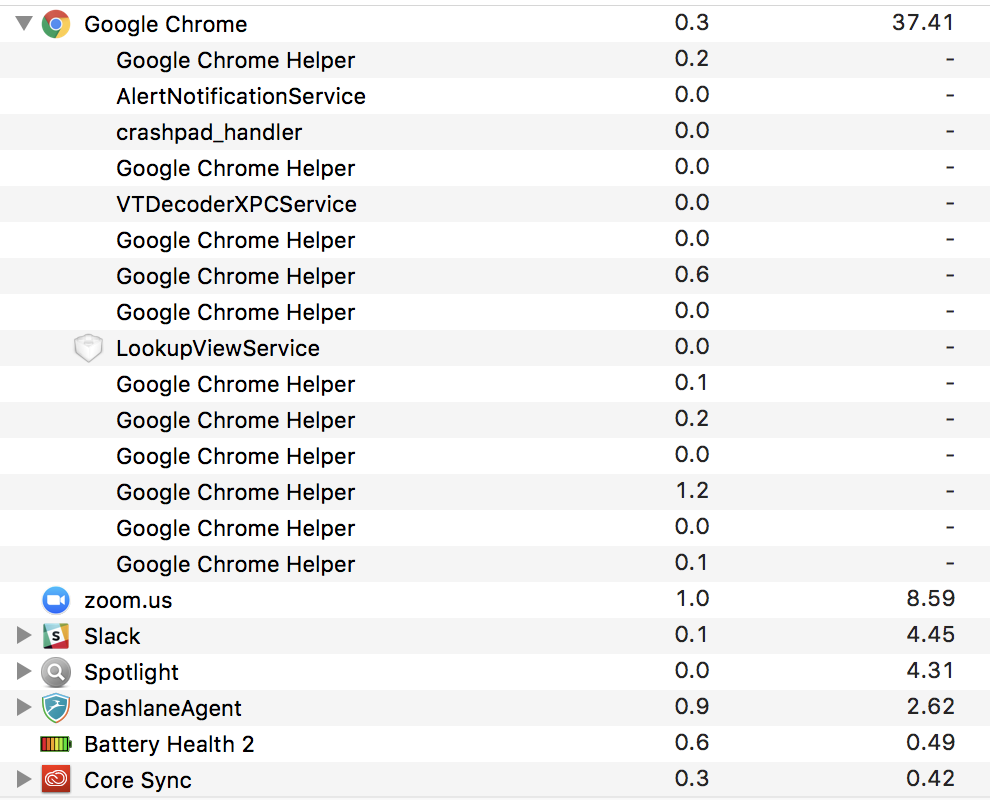Expand the DashlaneAgent process group

click(x=24, y=708)
